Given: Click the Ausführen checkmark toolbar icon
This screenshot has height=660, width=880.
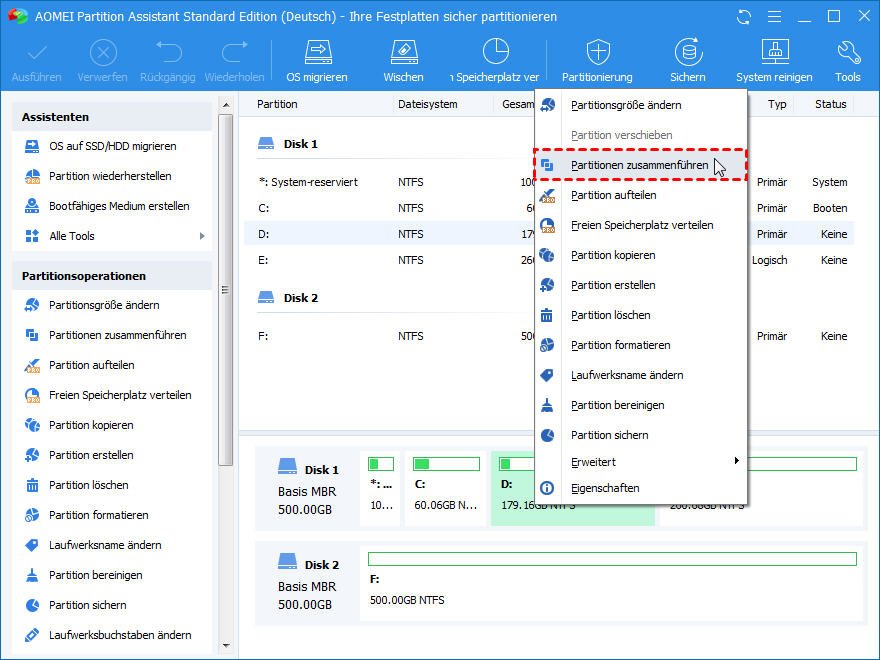Looking at the screenshot, I should (x=36, y=54).
